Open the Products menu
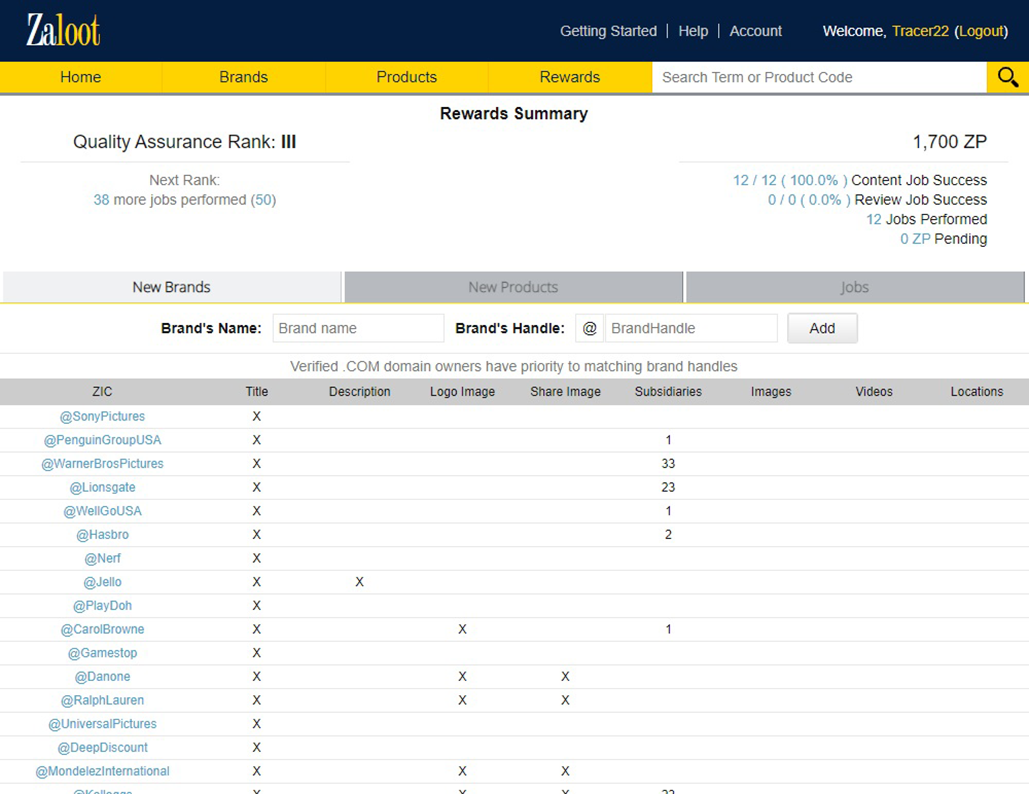The image size is (1029, 794). pyautogui.click(x=407, y=77)
